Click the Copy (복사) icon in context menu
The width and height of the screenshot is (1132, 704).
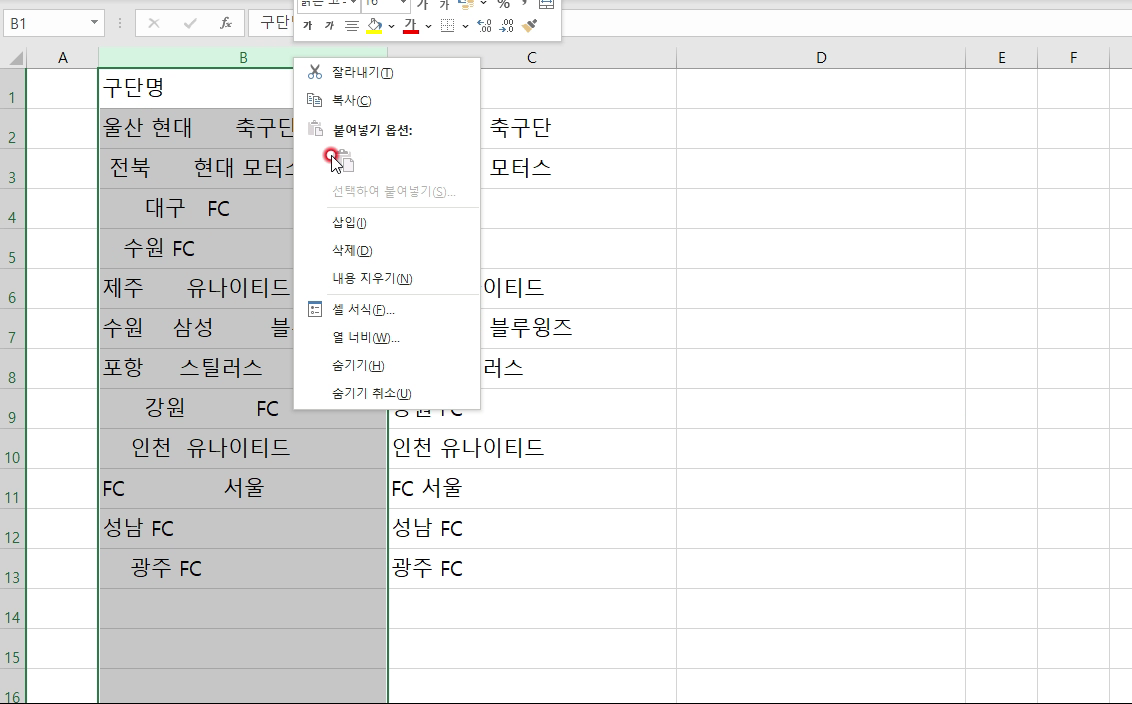(315, 100)
